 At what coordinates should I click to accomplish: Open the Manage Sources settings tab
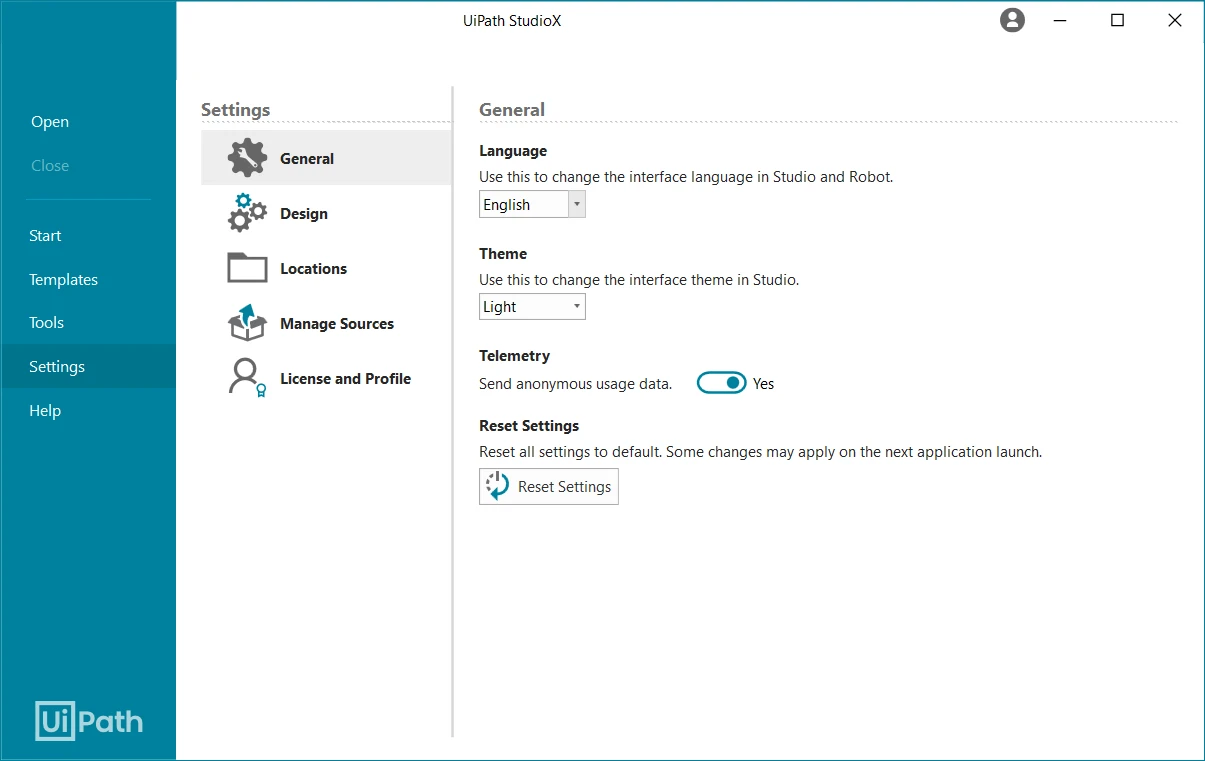tap(337, 324)
